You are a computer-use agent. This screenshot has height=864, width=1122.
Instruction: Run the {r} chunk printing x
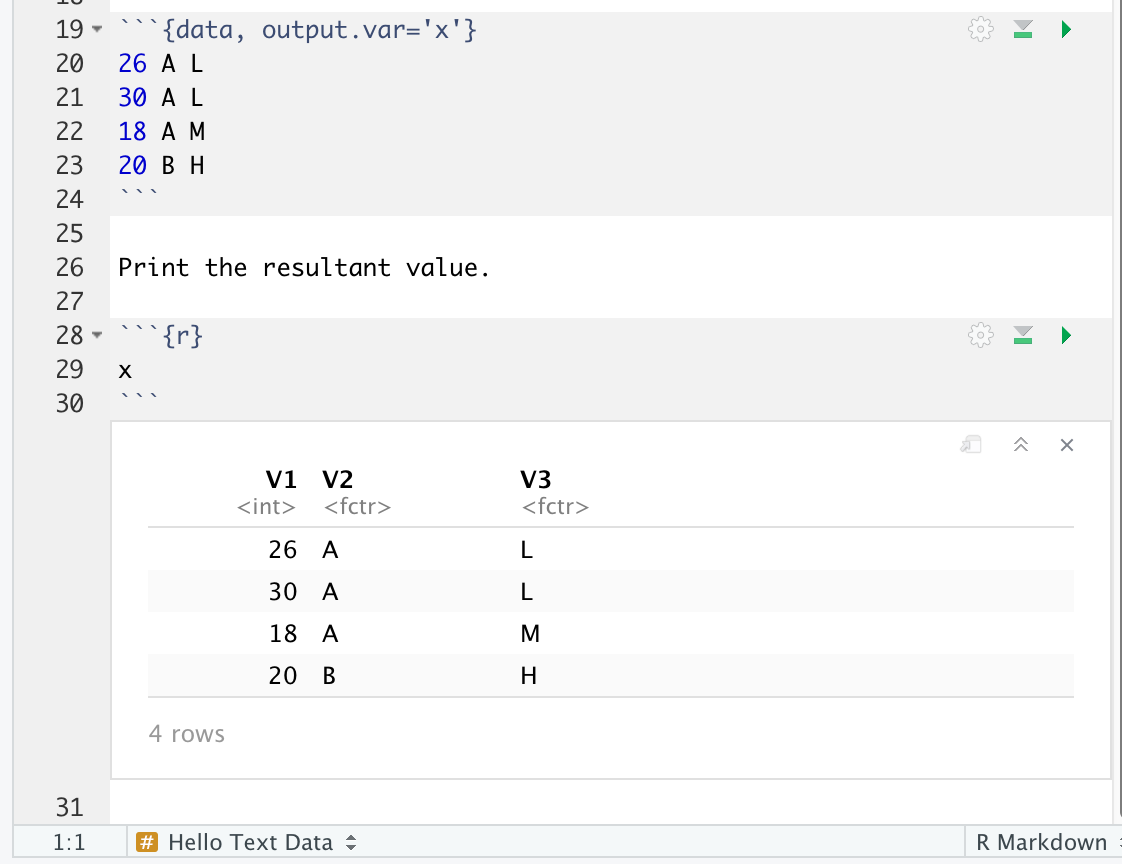click(1066, 335)
